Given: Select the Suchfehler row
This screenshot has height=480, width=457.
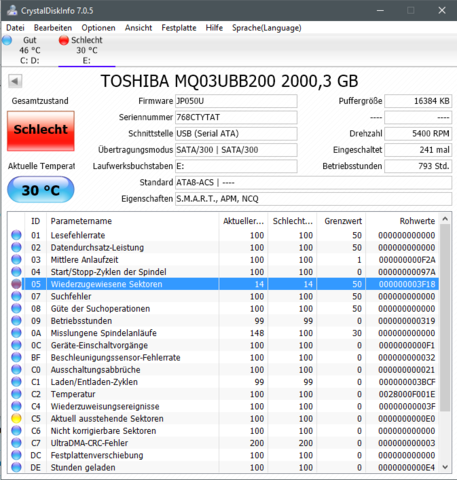Looking at the screenshot, I should pyautogui.click(x=223, y=296).
